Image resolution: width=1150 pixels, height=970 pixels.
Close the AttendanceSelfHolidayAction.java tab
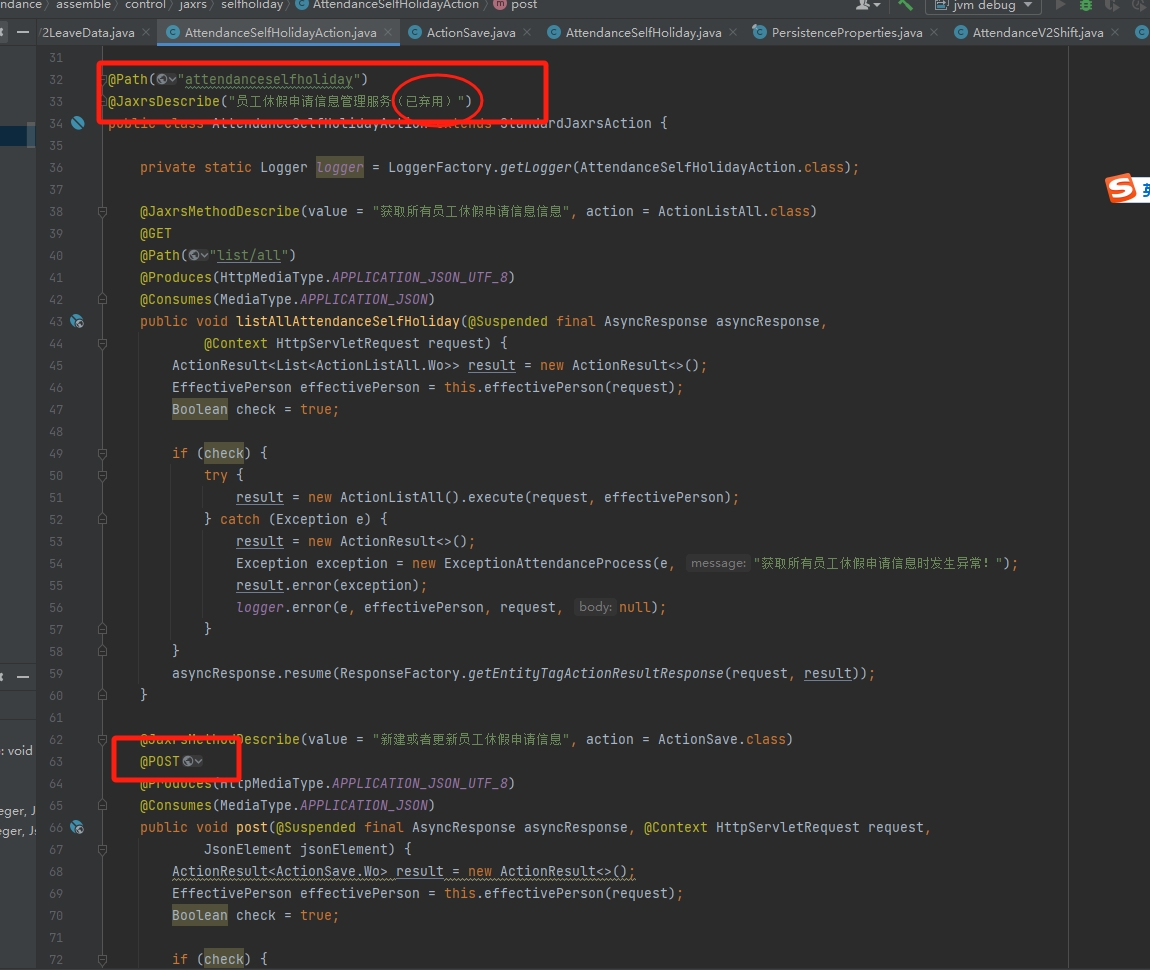388,32
